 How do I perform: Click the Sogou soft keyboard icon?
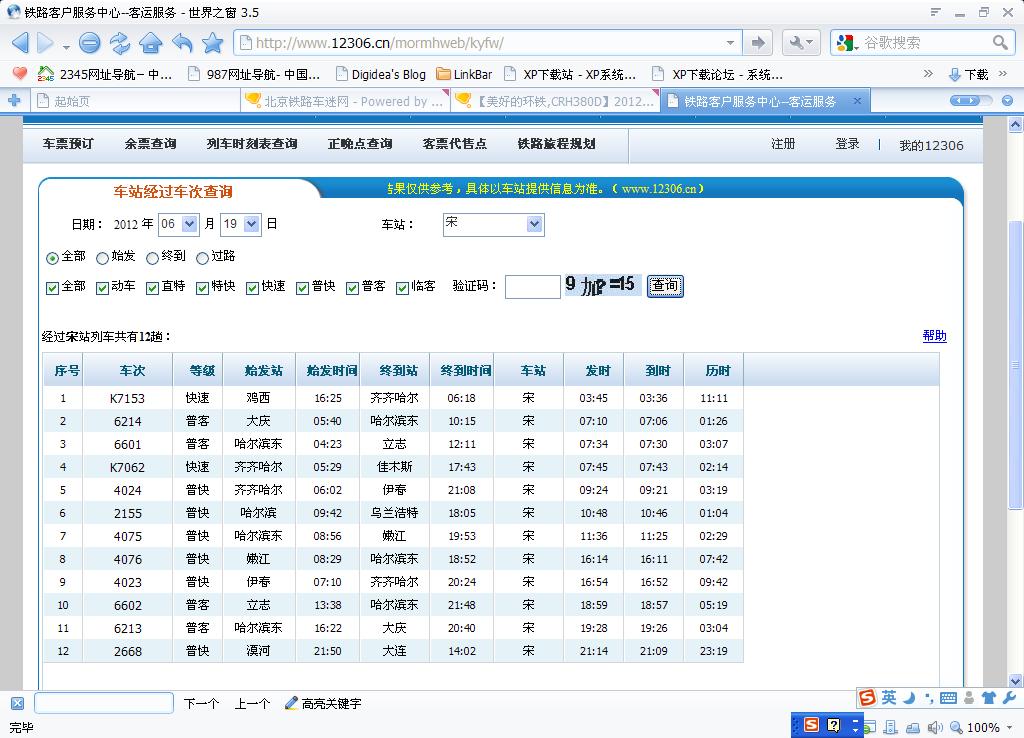pos(948,698)
